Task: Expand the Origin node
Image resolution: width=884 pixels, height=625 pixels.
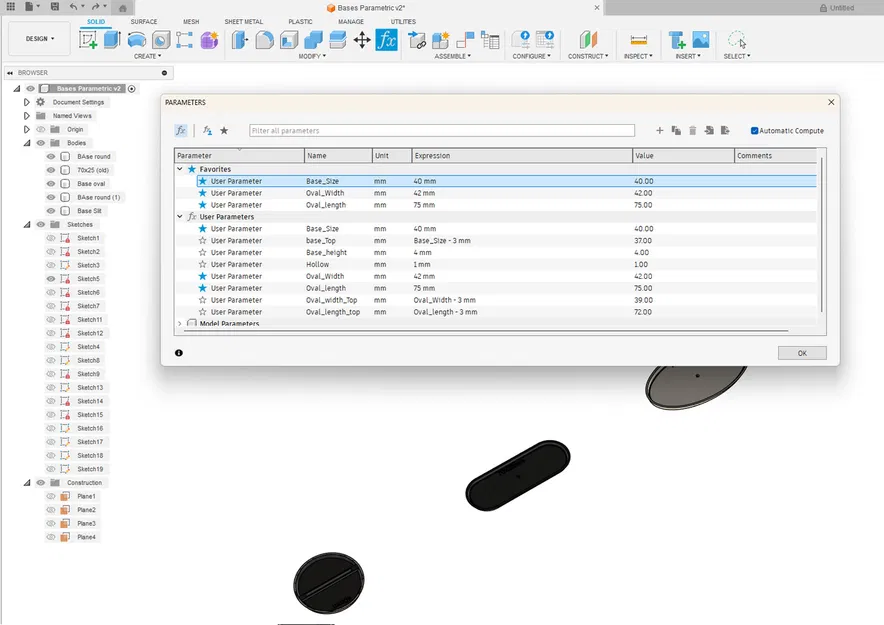Action: point(26,129)
